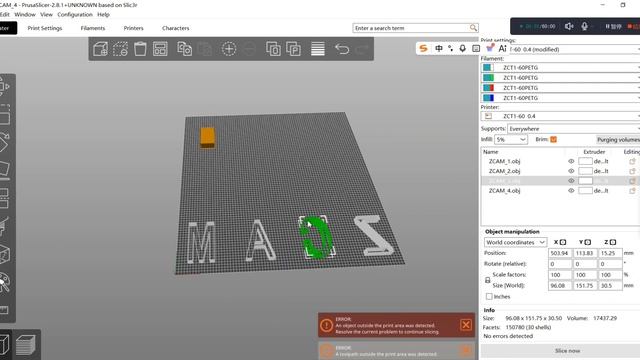Viewport: 640px width, 360px height.
Task: Click the Purging volumes button
Action: [x=618, y=140]
